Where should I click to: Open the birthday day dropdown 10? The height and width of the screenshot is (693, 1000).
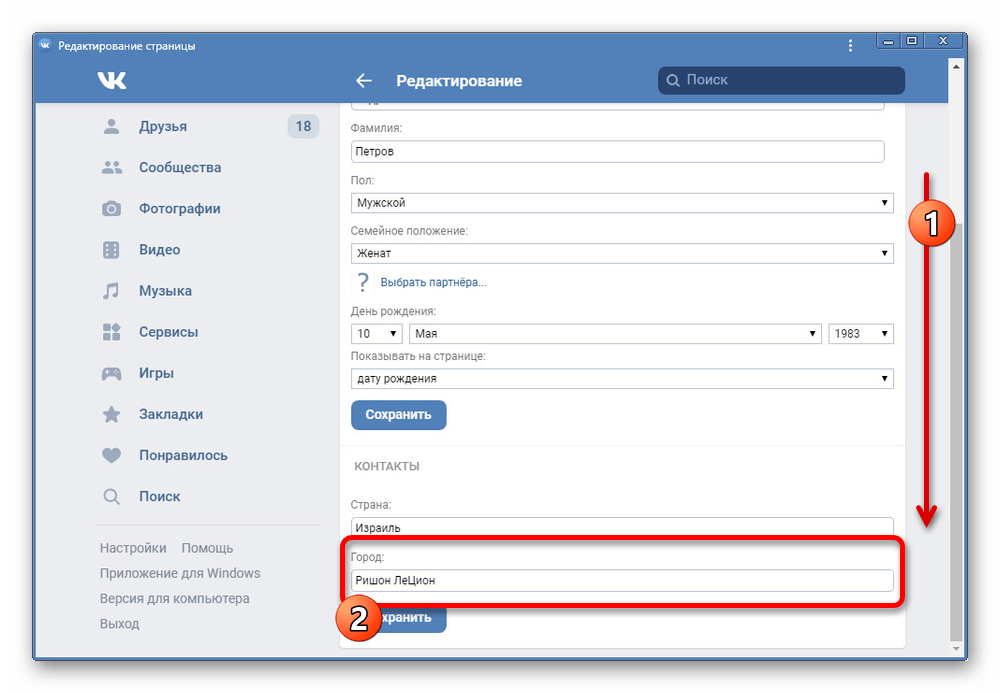point(376,333)
